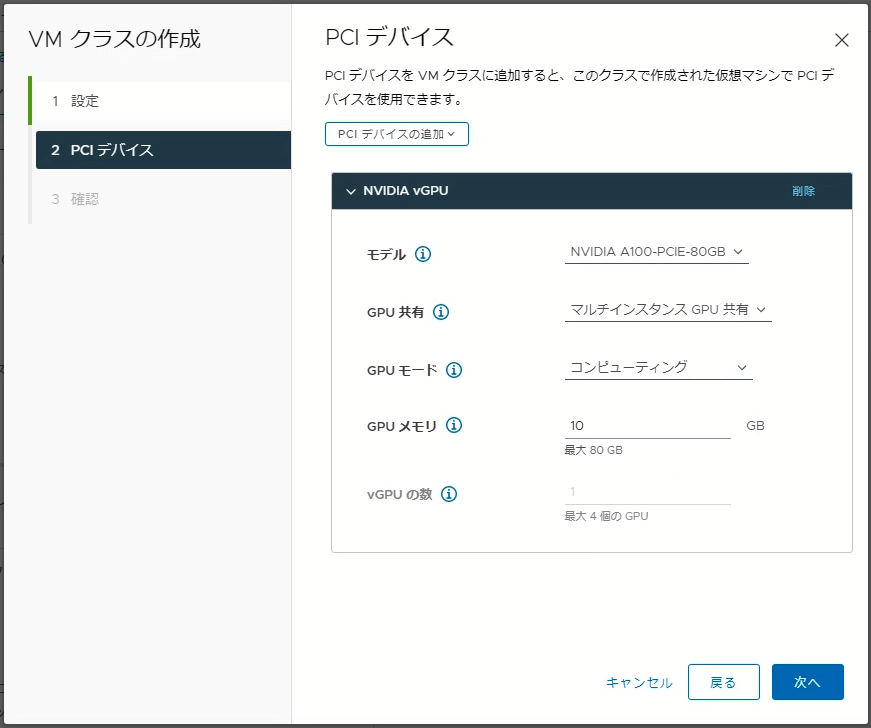This screenshot has height=728, width=871.
Task: Click the 次へ button
Action: point(808,682)
